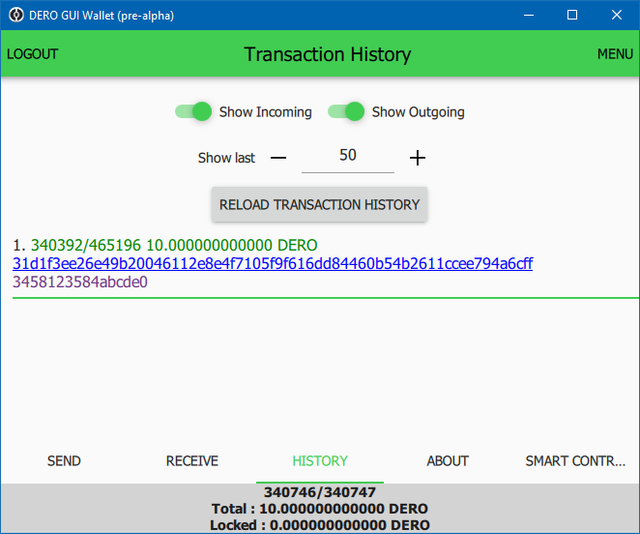Open the MENU in the header

pyautogui.click(x=615, y=54)
